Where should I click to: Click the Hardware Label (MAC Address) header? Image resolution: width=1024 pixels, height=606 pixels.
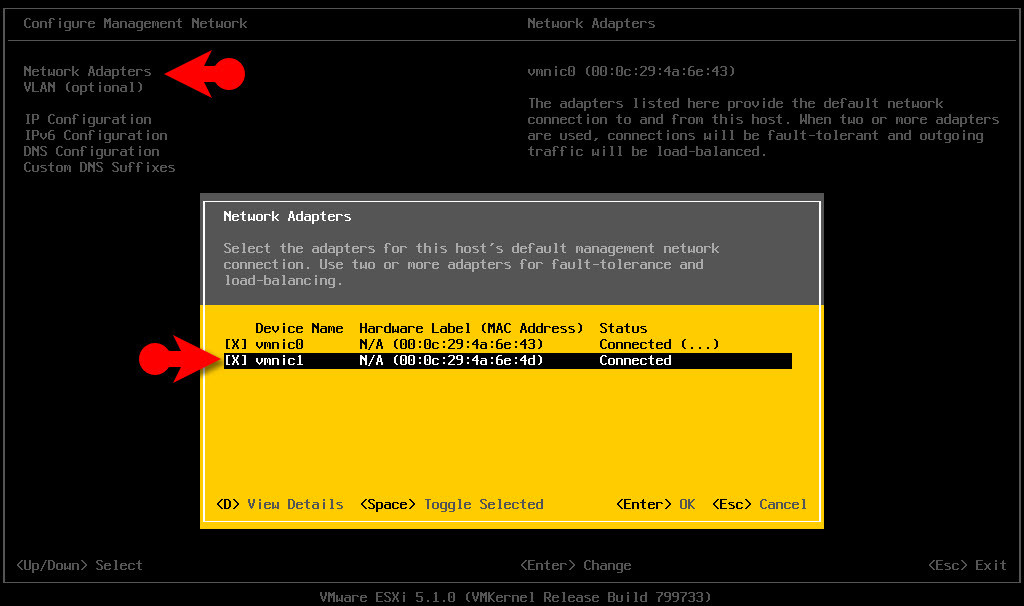click(471, 328)
